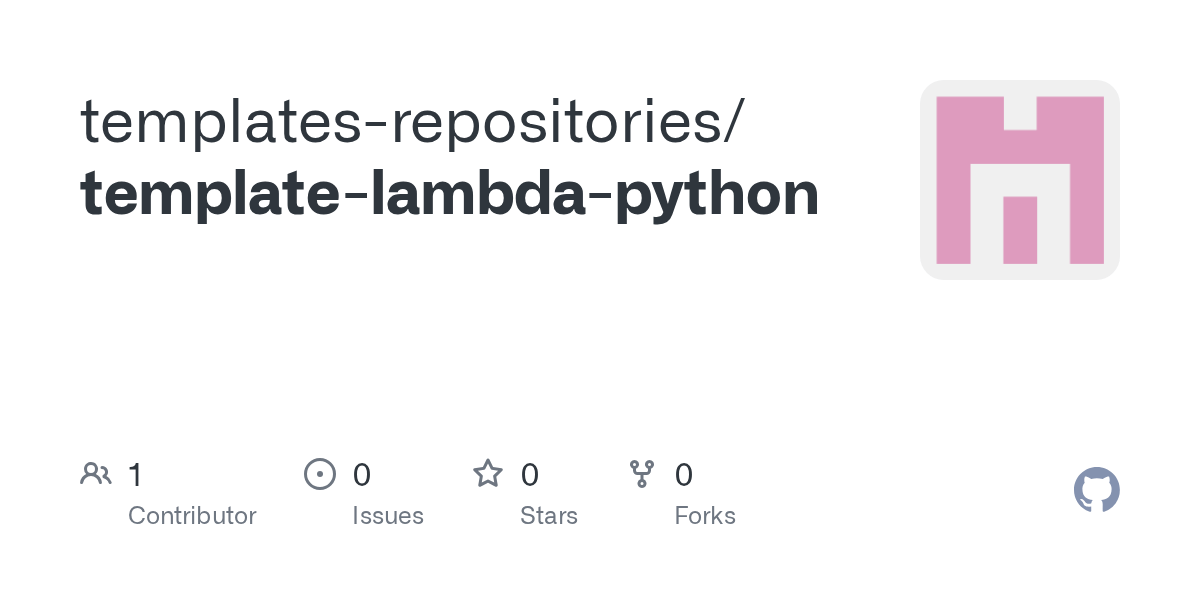Select the Issues label

point(388,516)
